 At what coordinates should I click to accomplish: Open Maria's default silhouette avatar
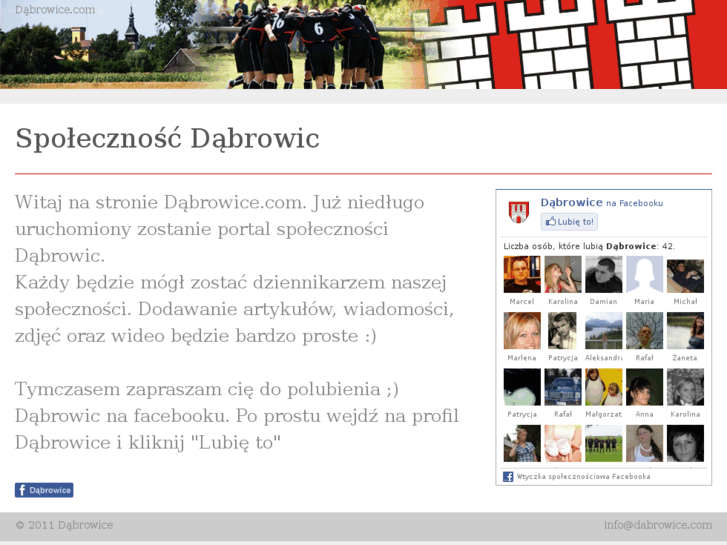coord(644,274)
